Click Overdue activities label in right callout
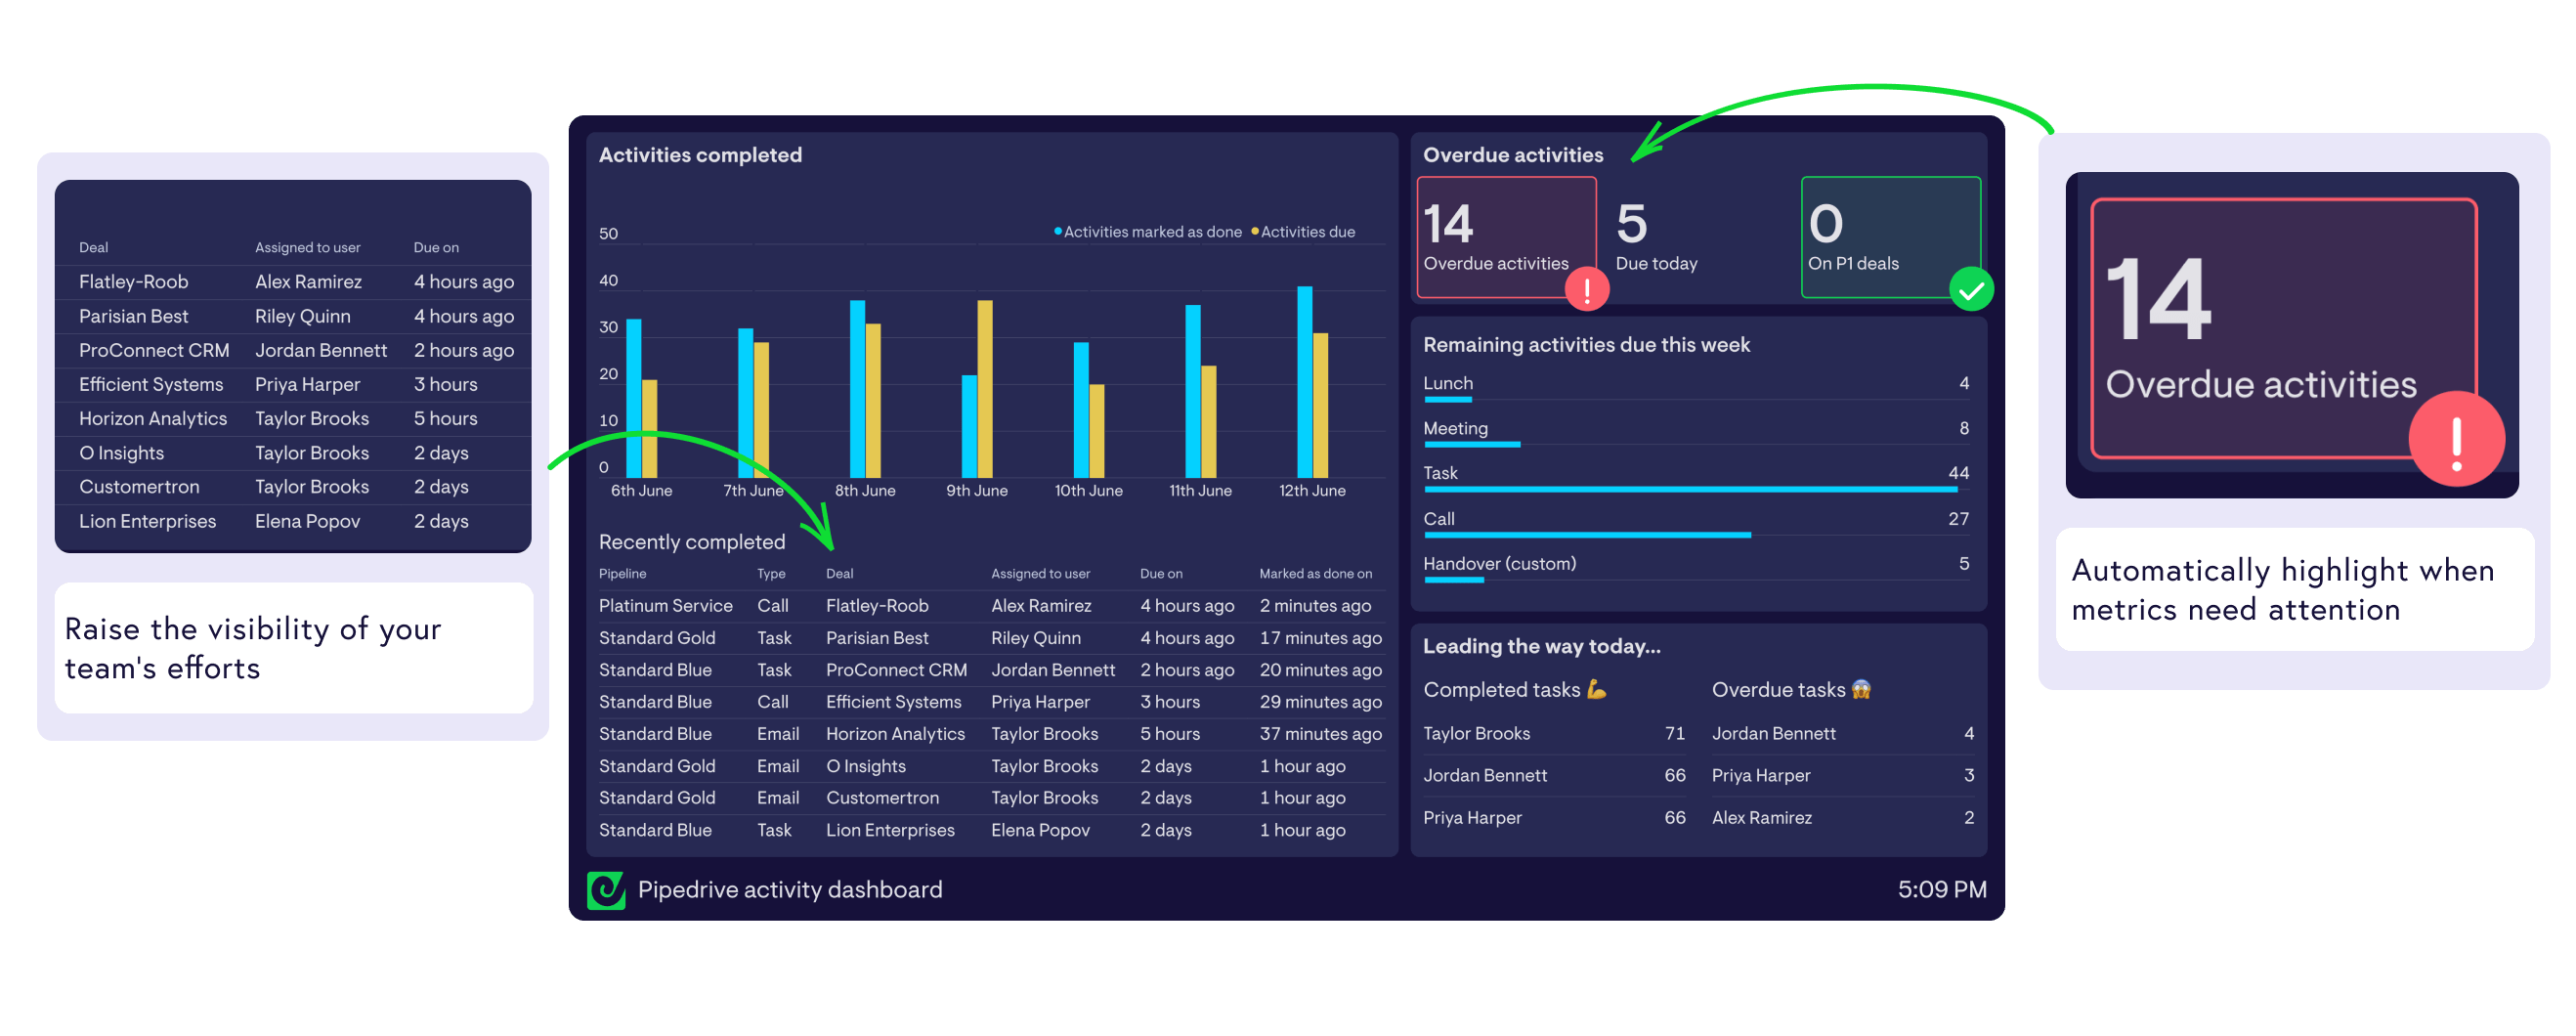 click(2260, 385)
